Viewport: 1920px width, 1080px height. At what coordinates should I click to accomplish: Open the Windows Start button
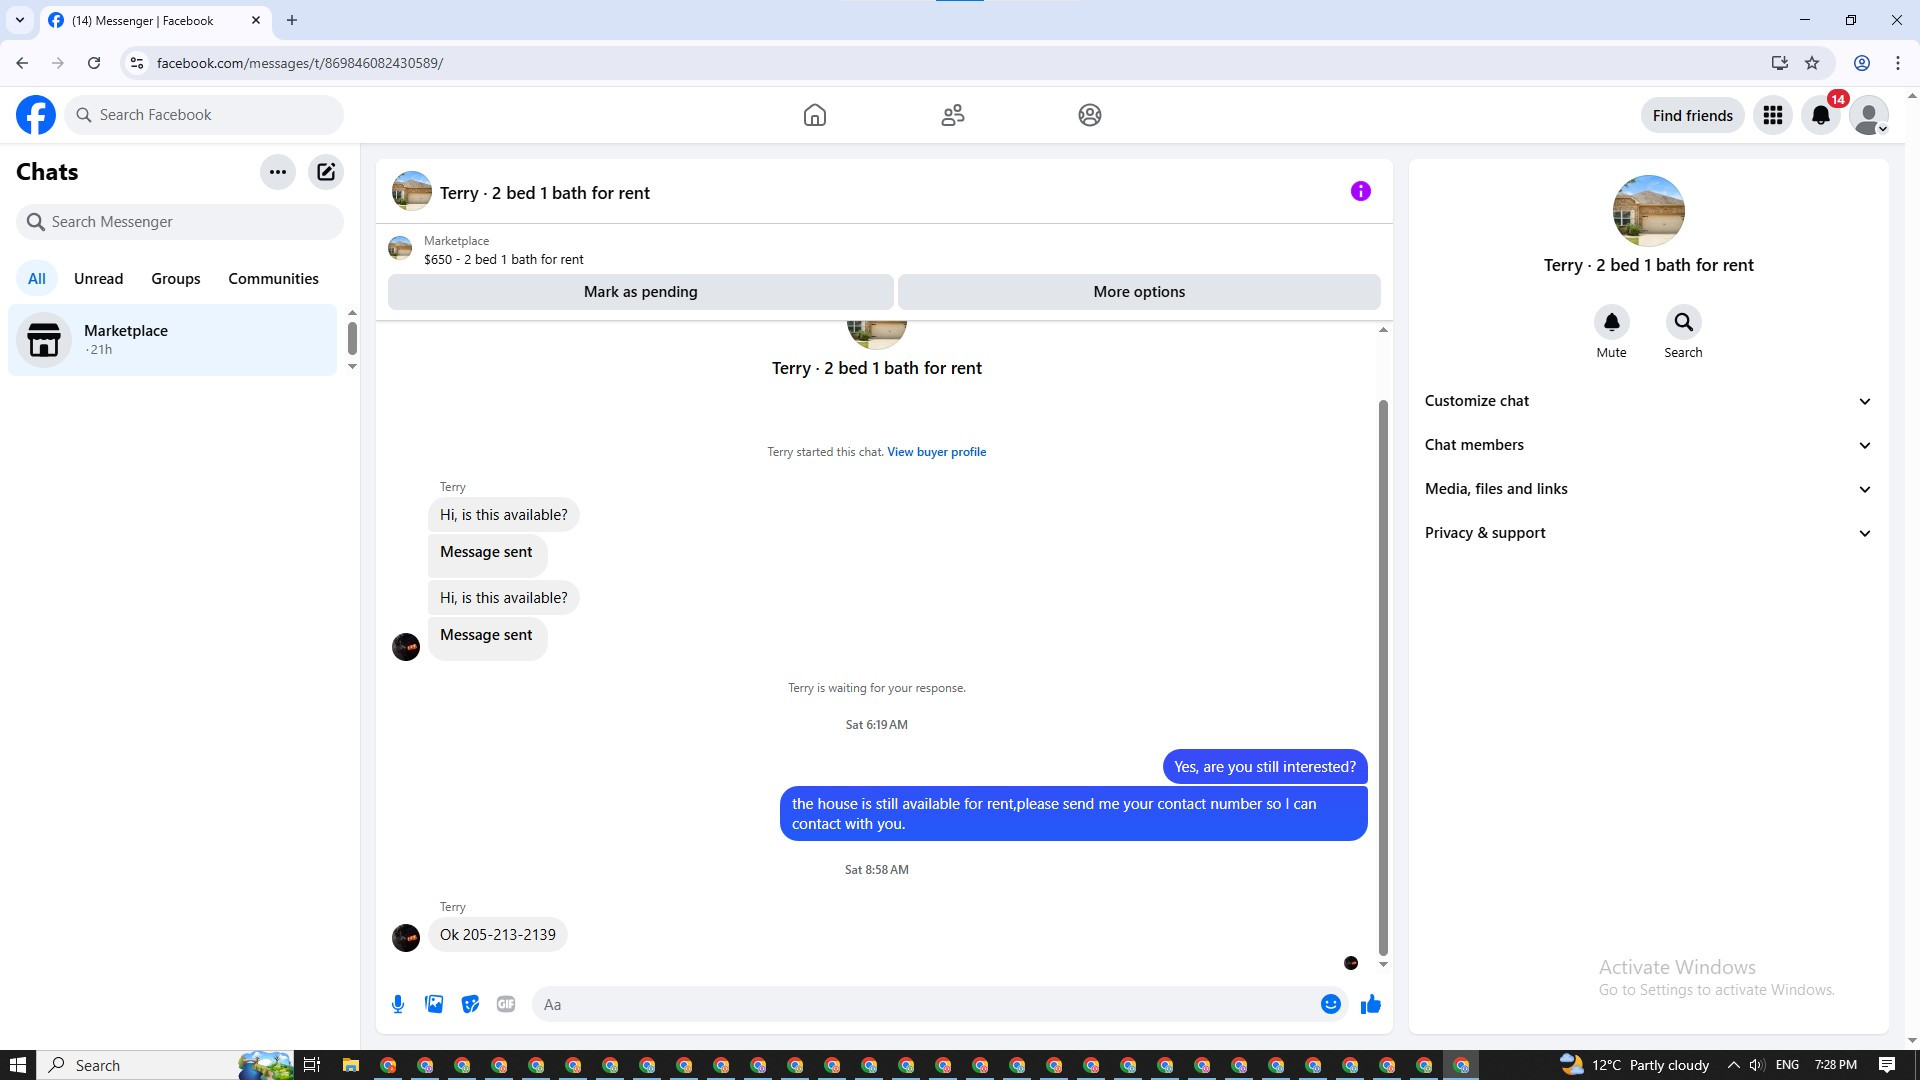tap(16, 1065)
